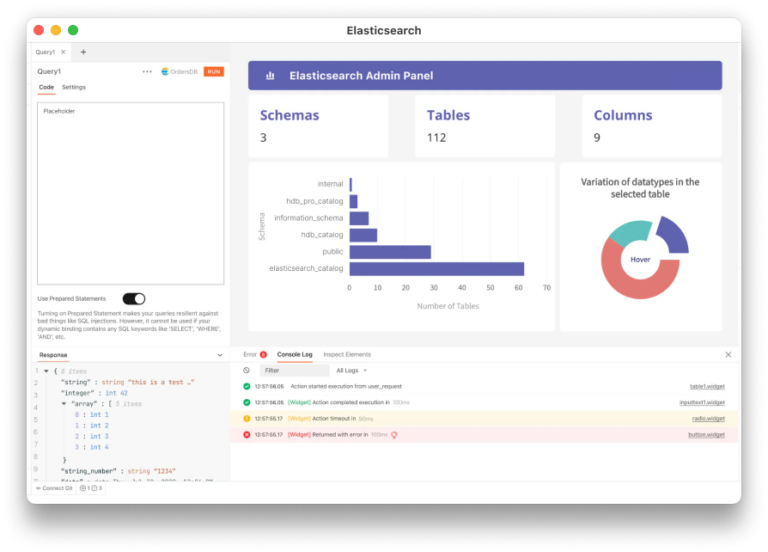Click the Schemas stat card
Image resolution: width=768 pixels, height=552 pixels.
(318, 126)
